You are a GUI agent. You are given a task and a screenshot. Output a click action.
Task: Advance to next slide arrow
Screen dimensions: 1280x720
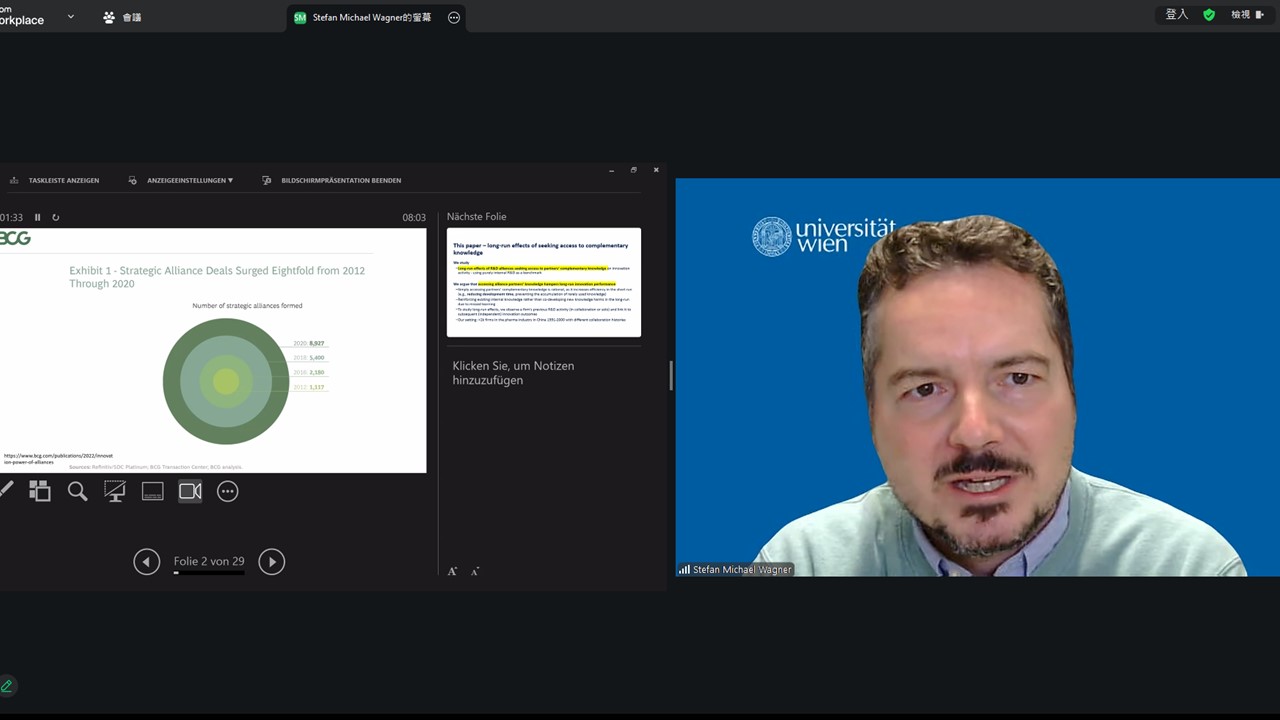pyautogui.click(x=271, y=562)
